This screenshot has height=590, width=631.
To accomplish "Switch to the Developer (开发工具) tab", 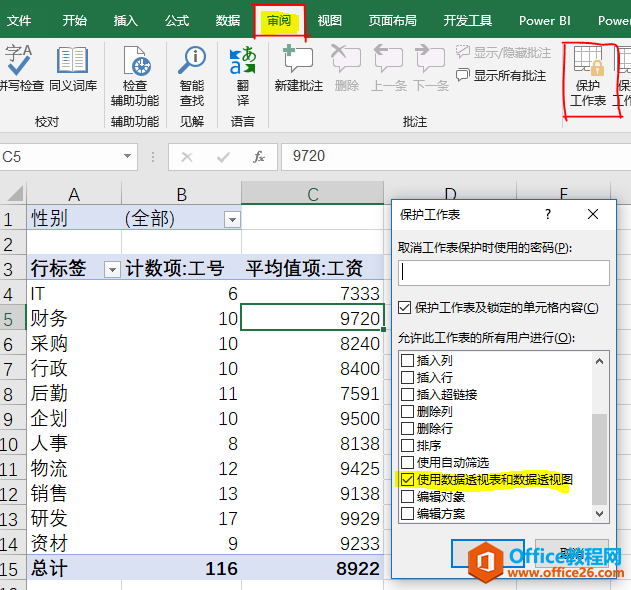I will coord(468,20).
